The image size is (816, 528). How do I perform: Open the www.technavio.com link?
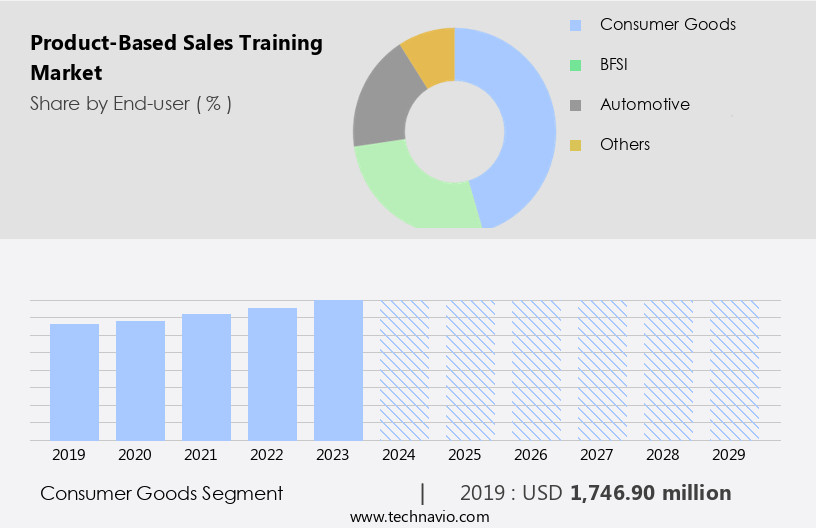tap(419, 516)
